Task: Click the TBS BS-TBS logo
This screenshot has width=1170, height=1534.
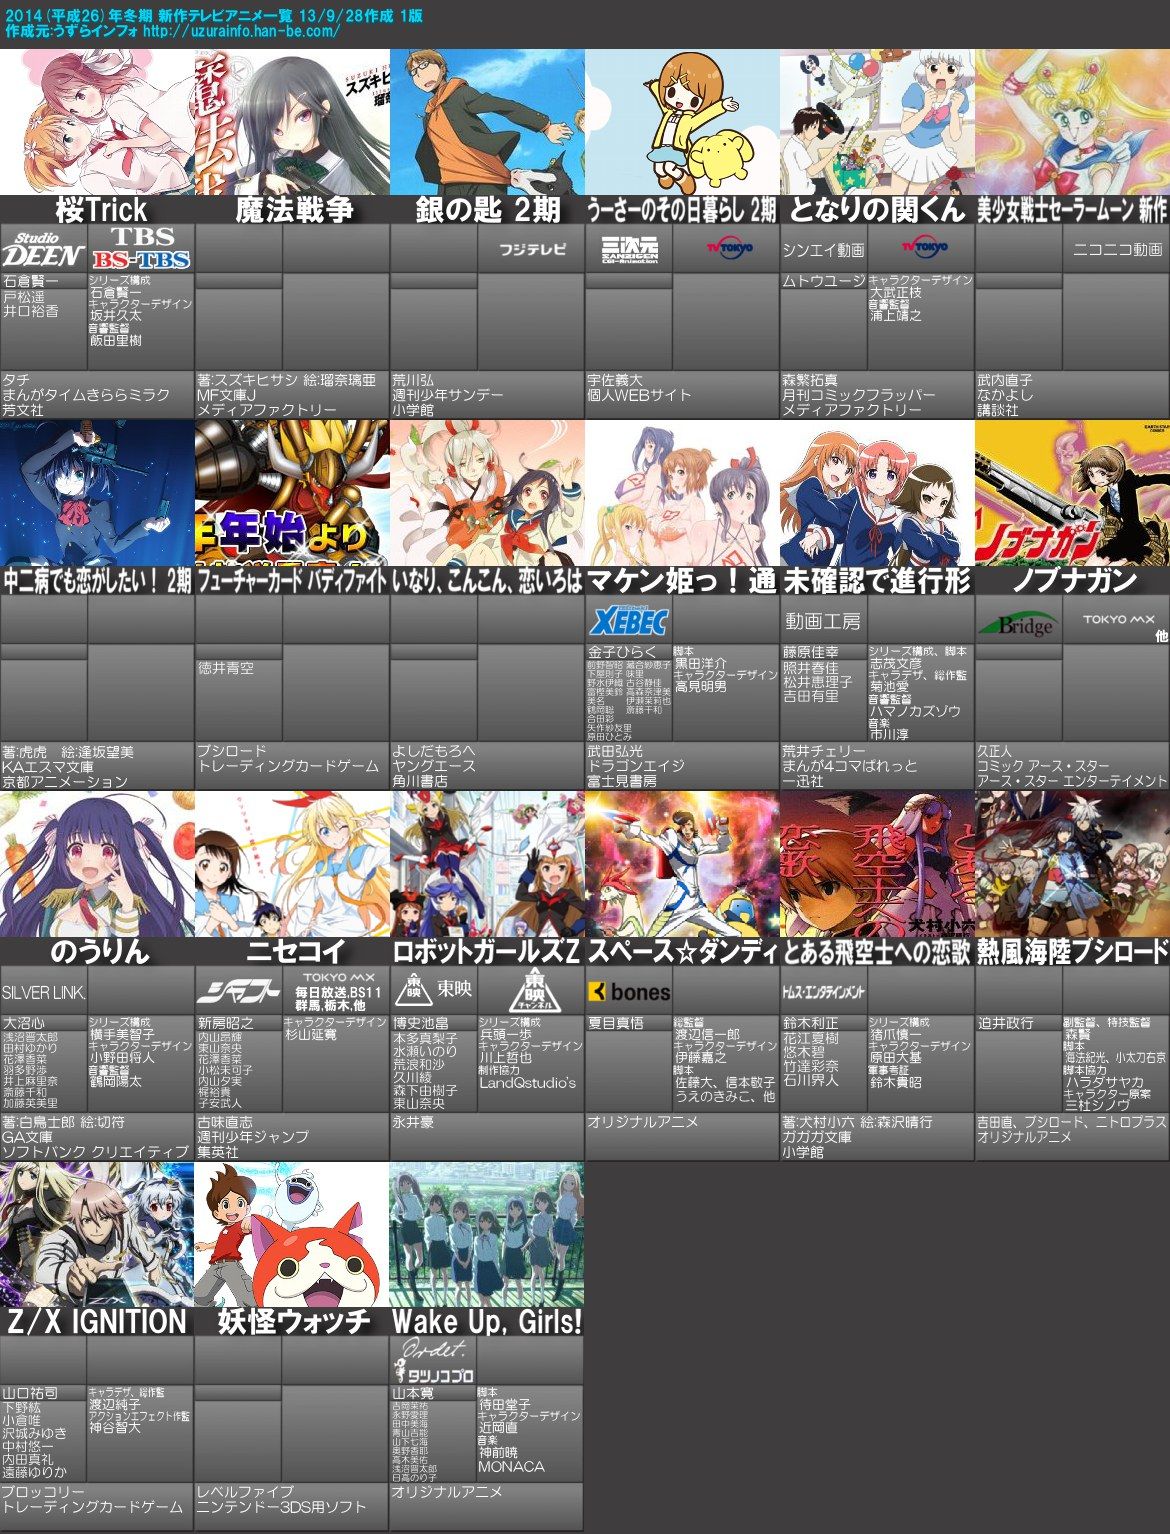Action: tap(141, 248)
